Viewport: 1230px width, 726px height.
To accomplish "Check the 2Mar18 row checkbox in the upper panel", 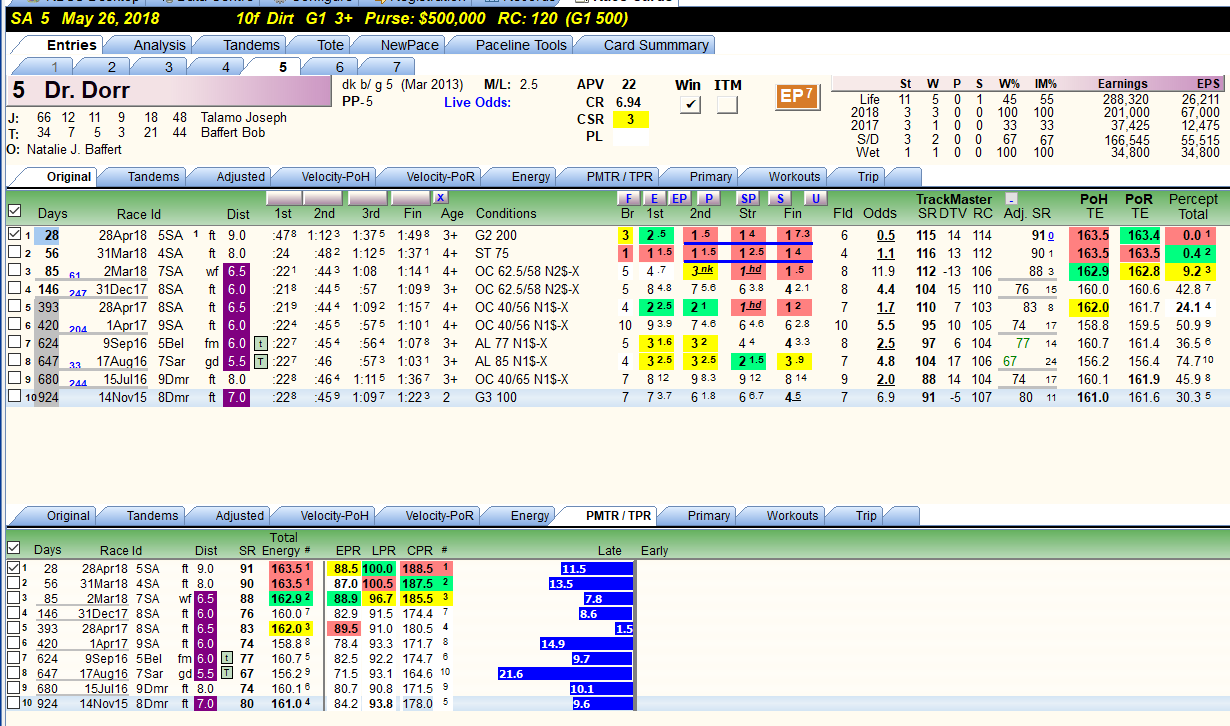I will coord(13,271).
